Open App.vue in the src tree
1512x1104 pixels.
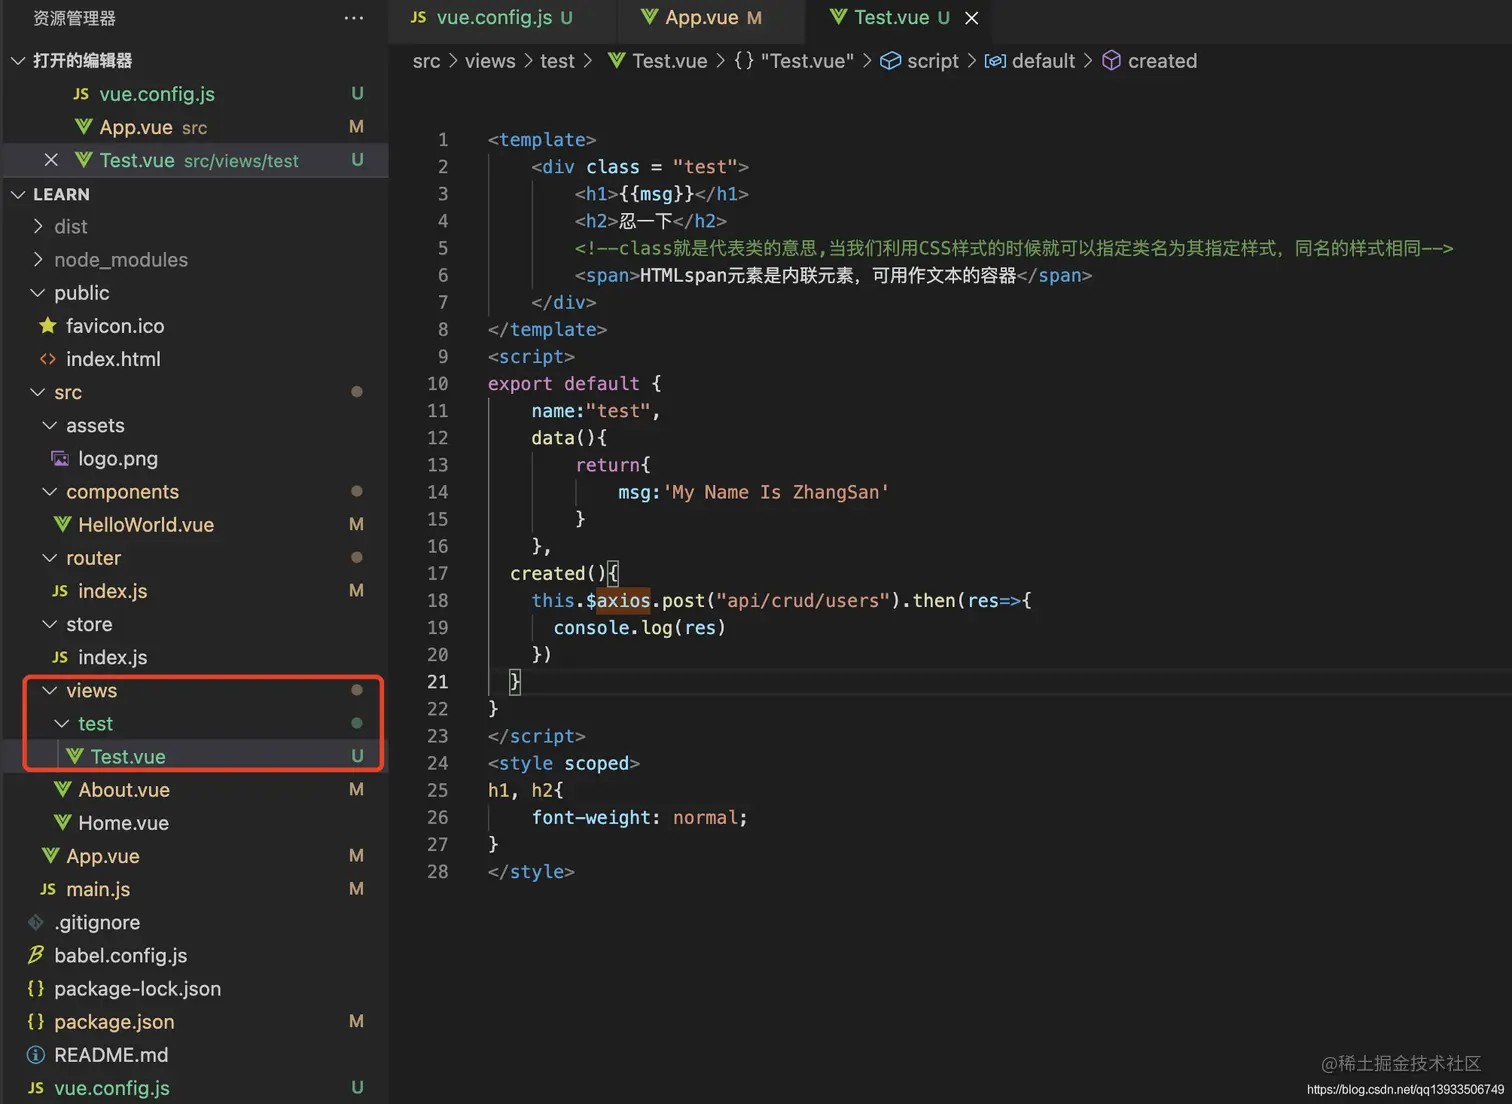click(194, 856)
